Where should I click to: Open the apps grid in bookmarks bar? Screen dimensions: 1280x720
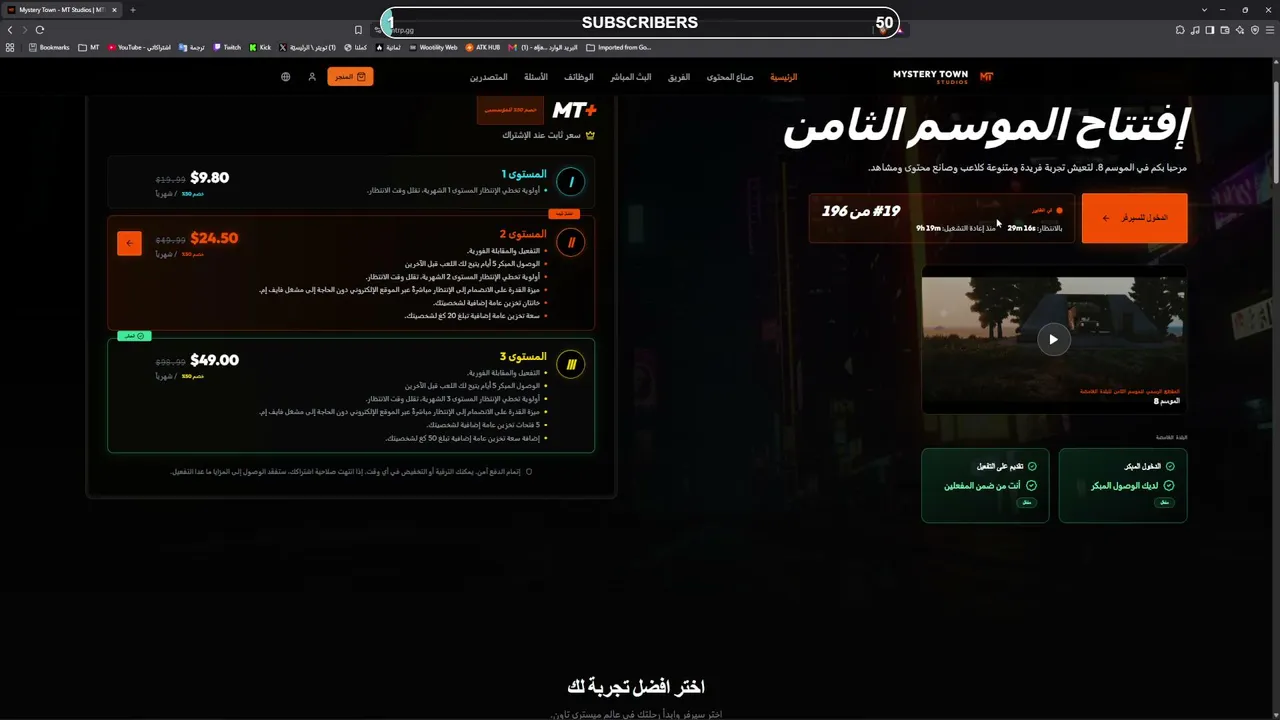[10, 47]
